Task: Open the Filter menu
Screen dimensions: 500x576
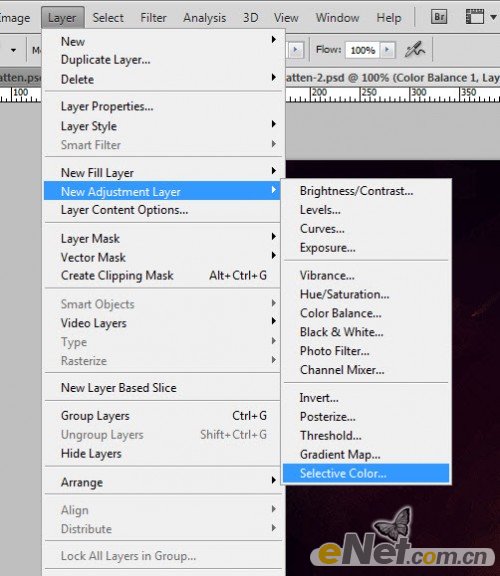Action: point(153,18)
